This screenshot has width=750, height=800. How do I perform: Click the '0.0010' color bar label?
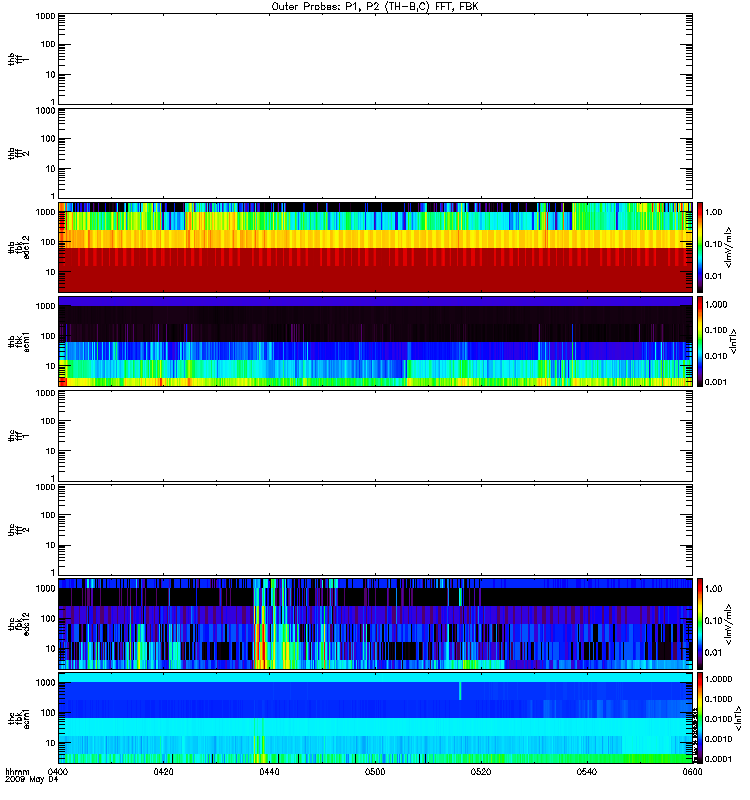coord(718,739)
